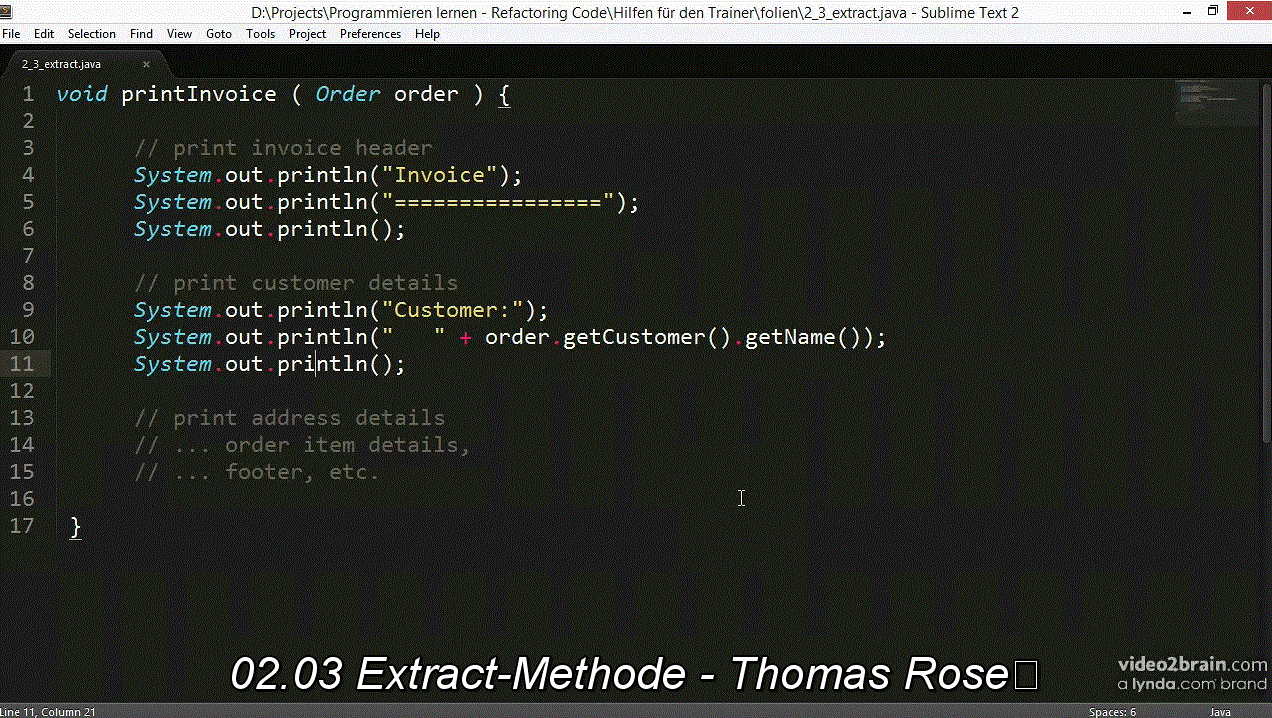Screen dimensions: 1272x718
Task: Click 'getName()' on line 10
Action: coord(803,337)
